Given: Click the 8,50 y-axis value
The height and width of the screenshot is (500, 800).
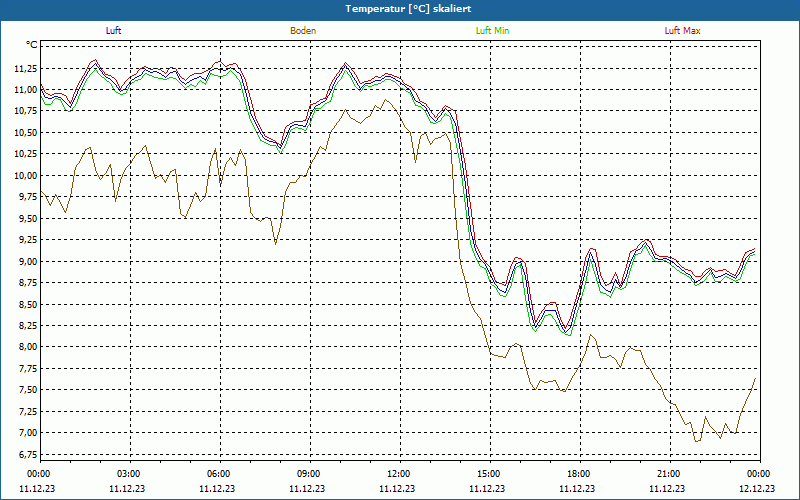Looking at the screenshot, I should (27, 304).
